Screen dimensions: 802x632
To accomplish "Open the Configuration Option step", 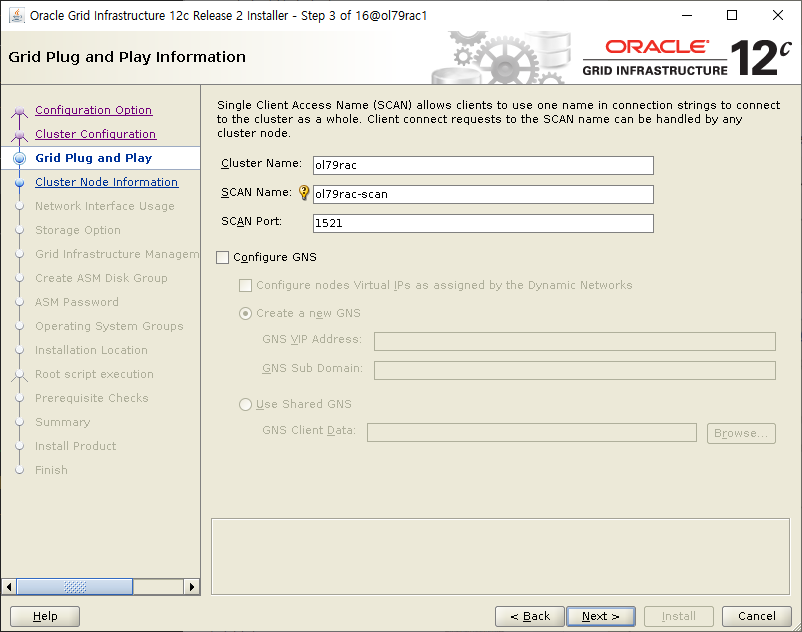I will tap(94, 110).
